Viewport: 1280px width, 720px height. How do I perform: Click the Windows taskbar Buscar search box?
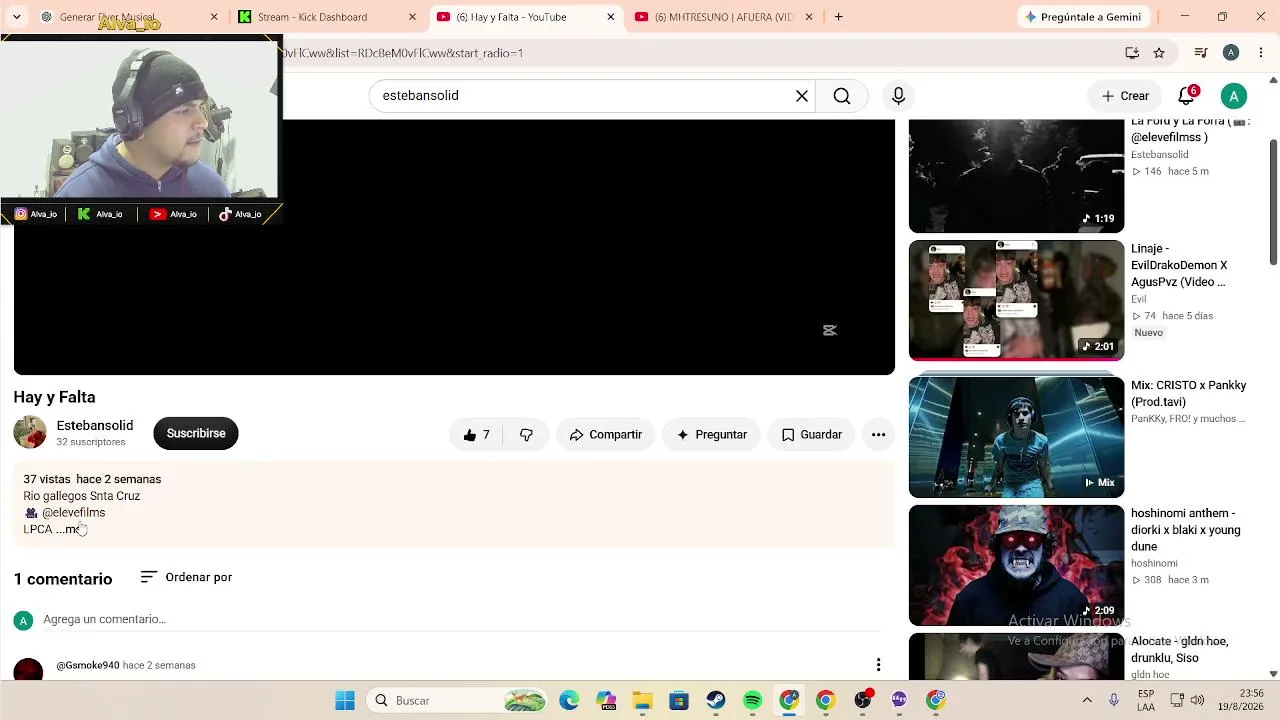(x=456, y=701)
